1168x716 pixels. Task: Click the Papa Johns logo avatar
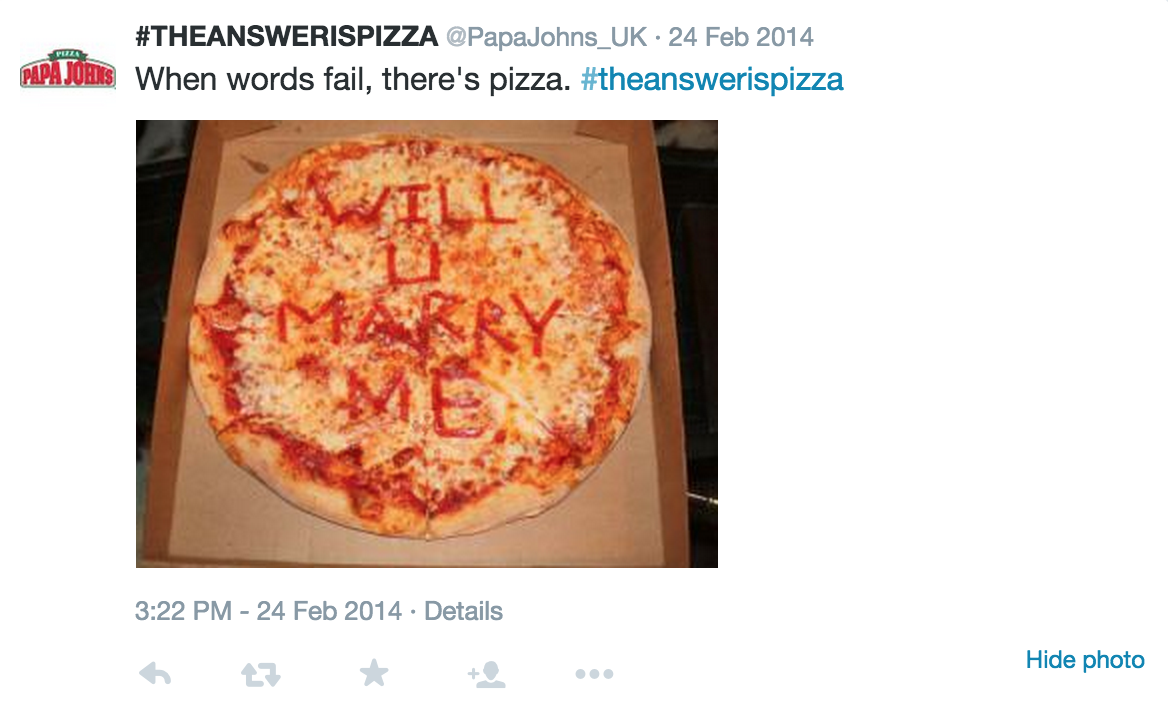click(68, 69)
